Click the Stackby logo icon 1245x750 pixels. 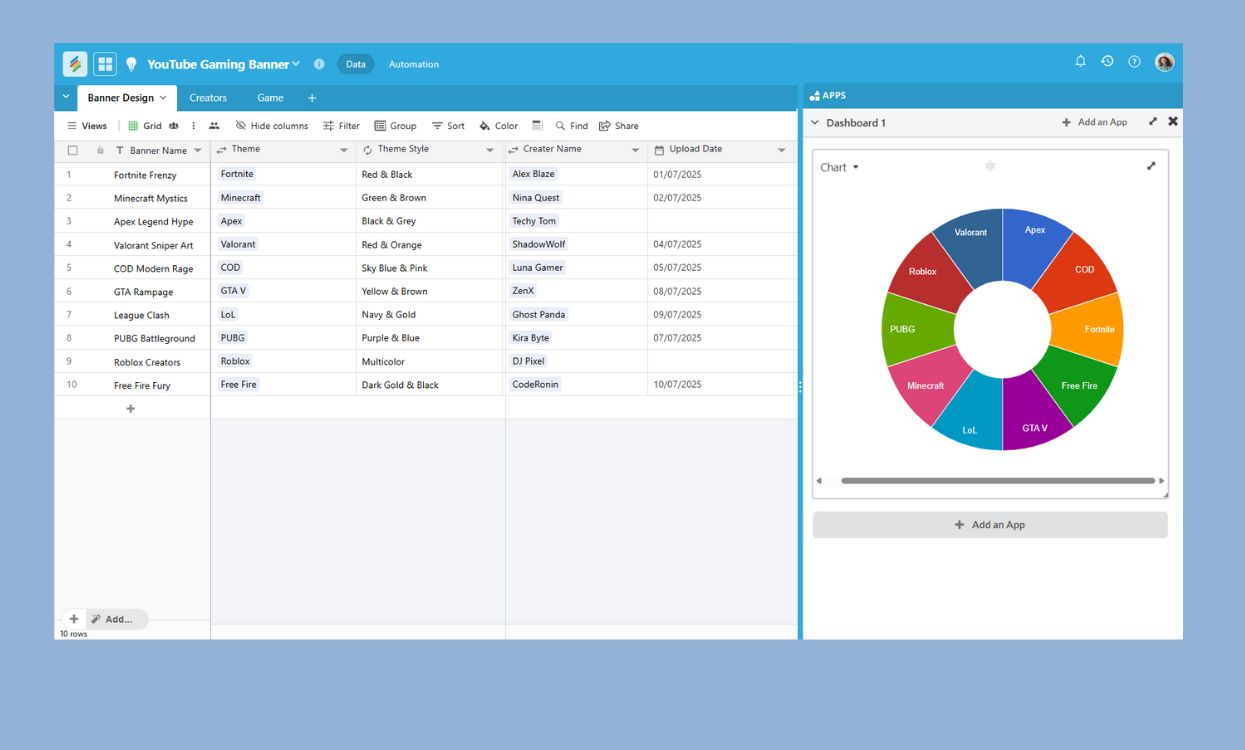75,64
